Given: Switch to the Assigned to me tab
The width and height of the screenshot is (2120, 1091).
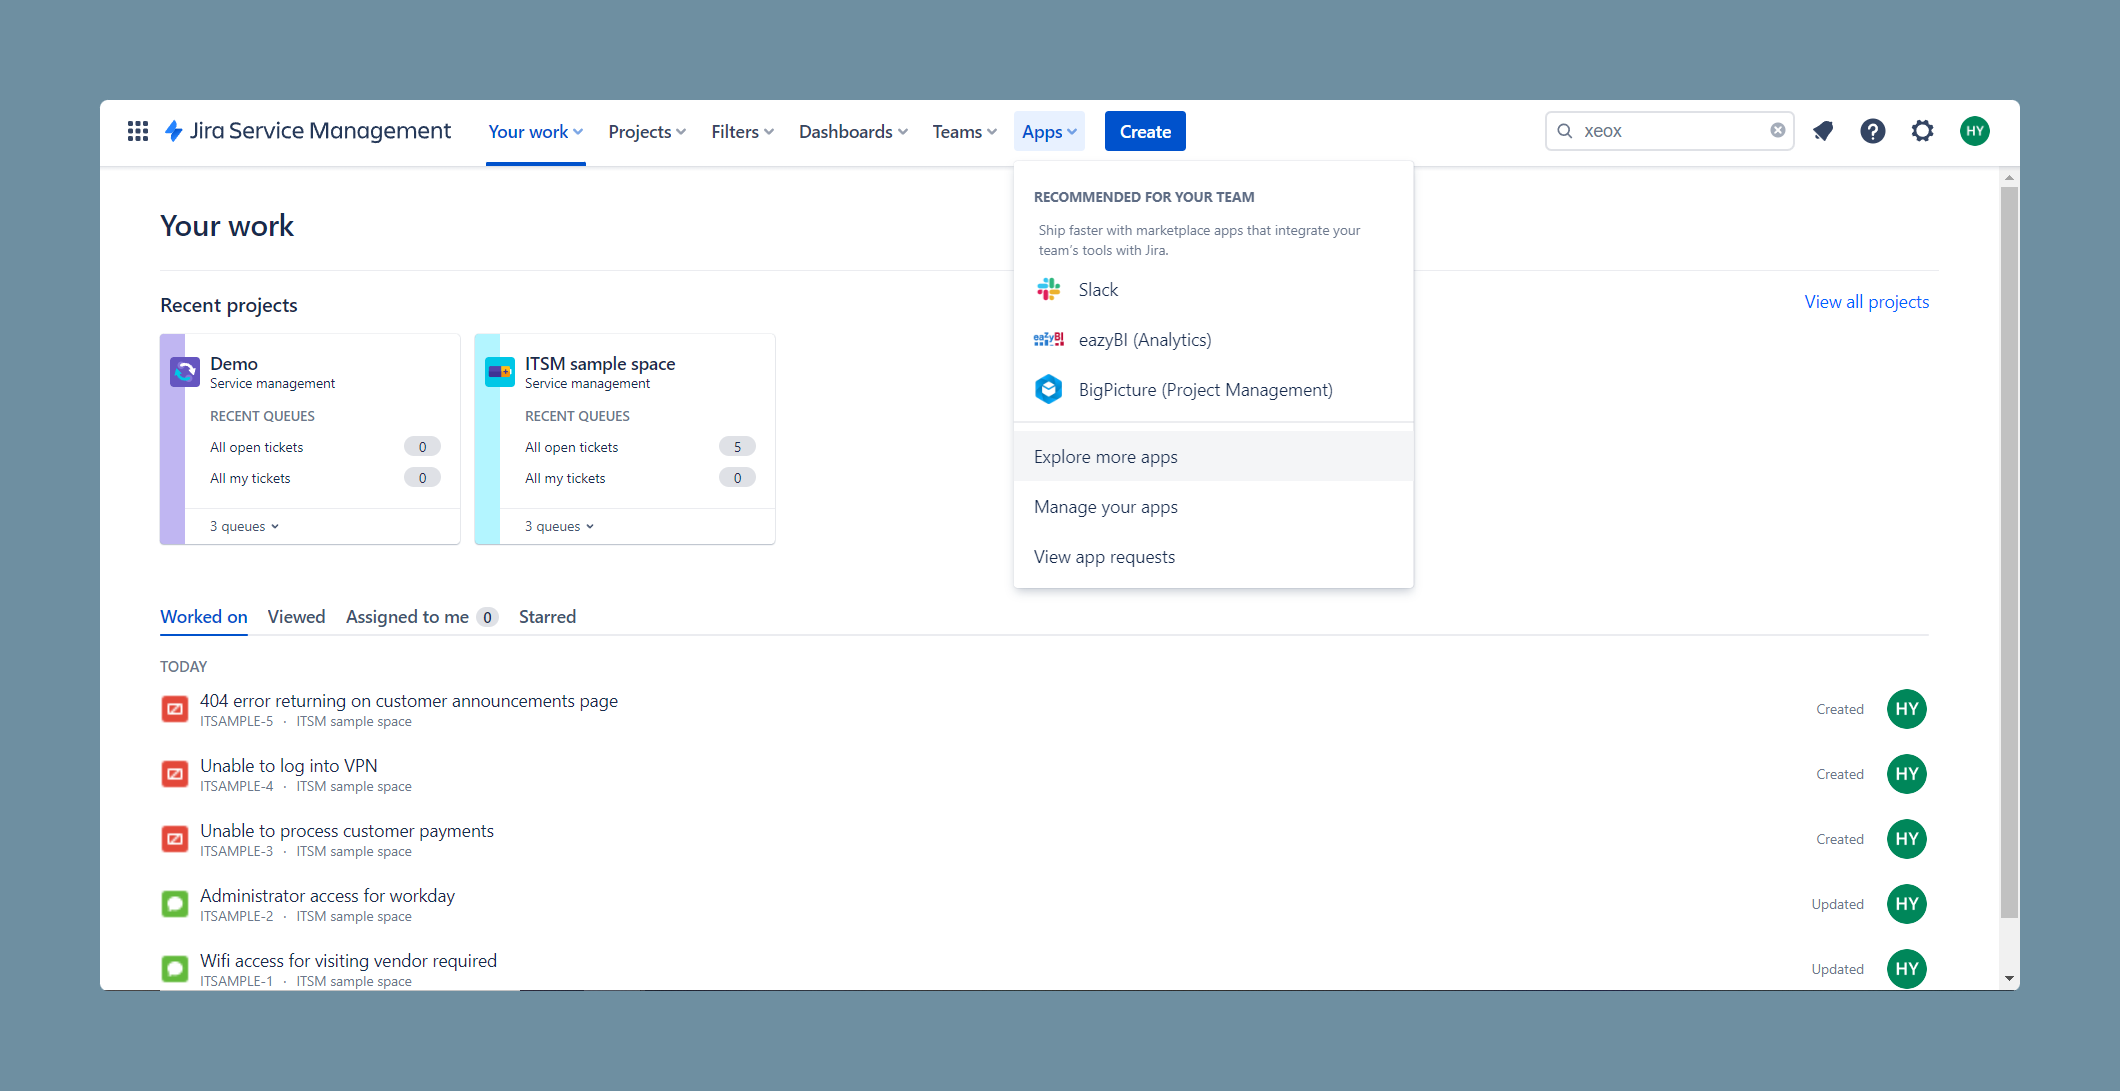Looking at the screenshot, I should pos(421,617).
